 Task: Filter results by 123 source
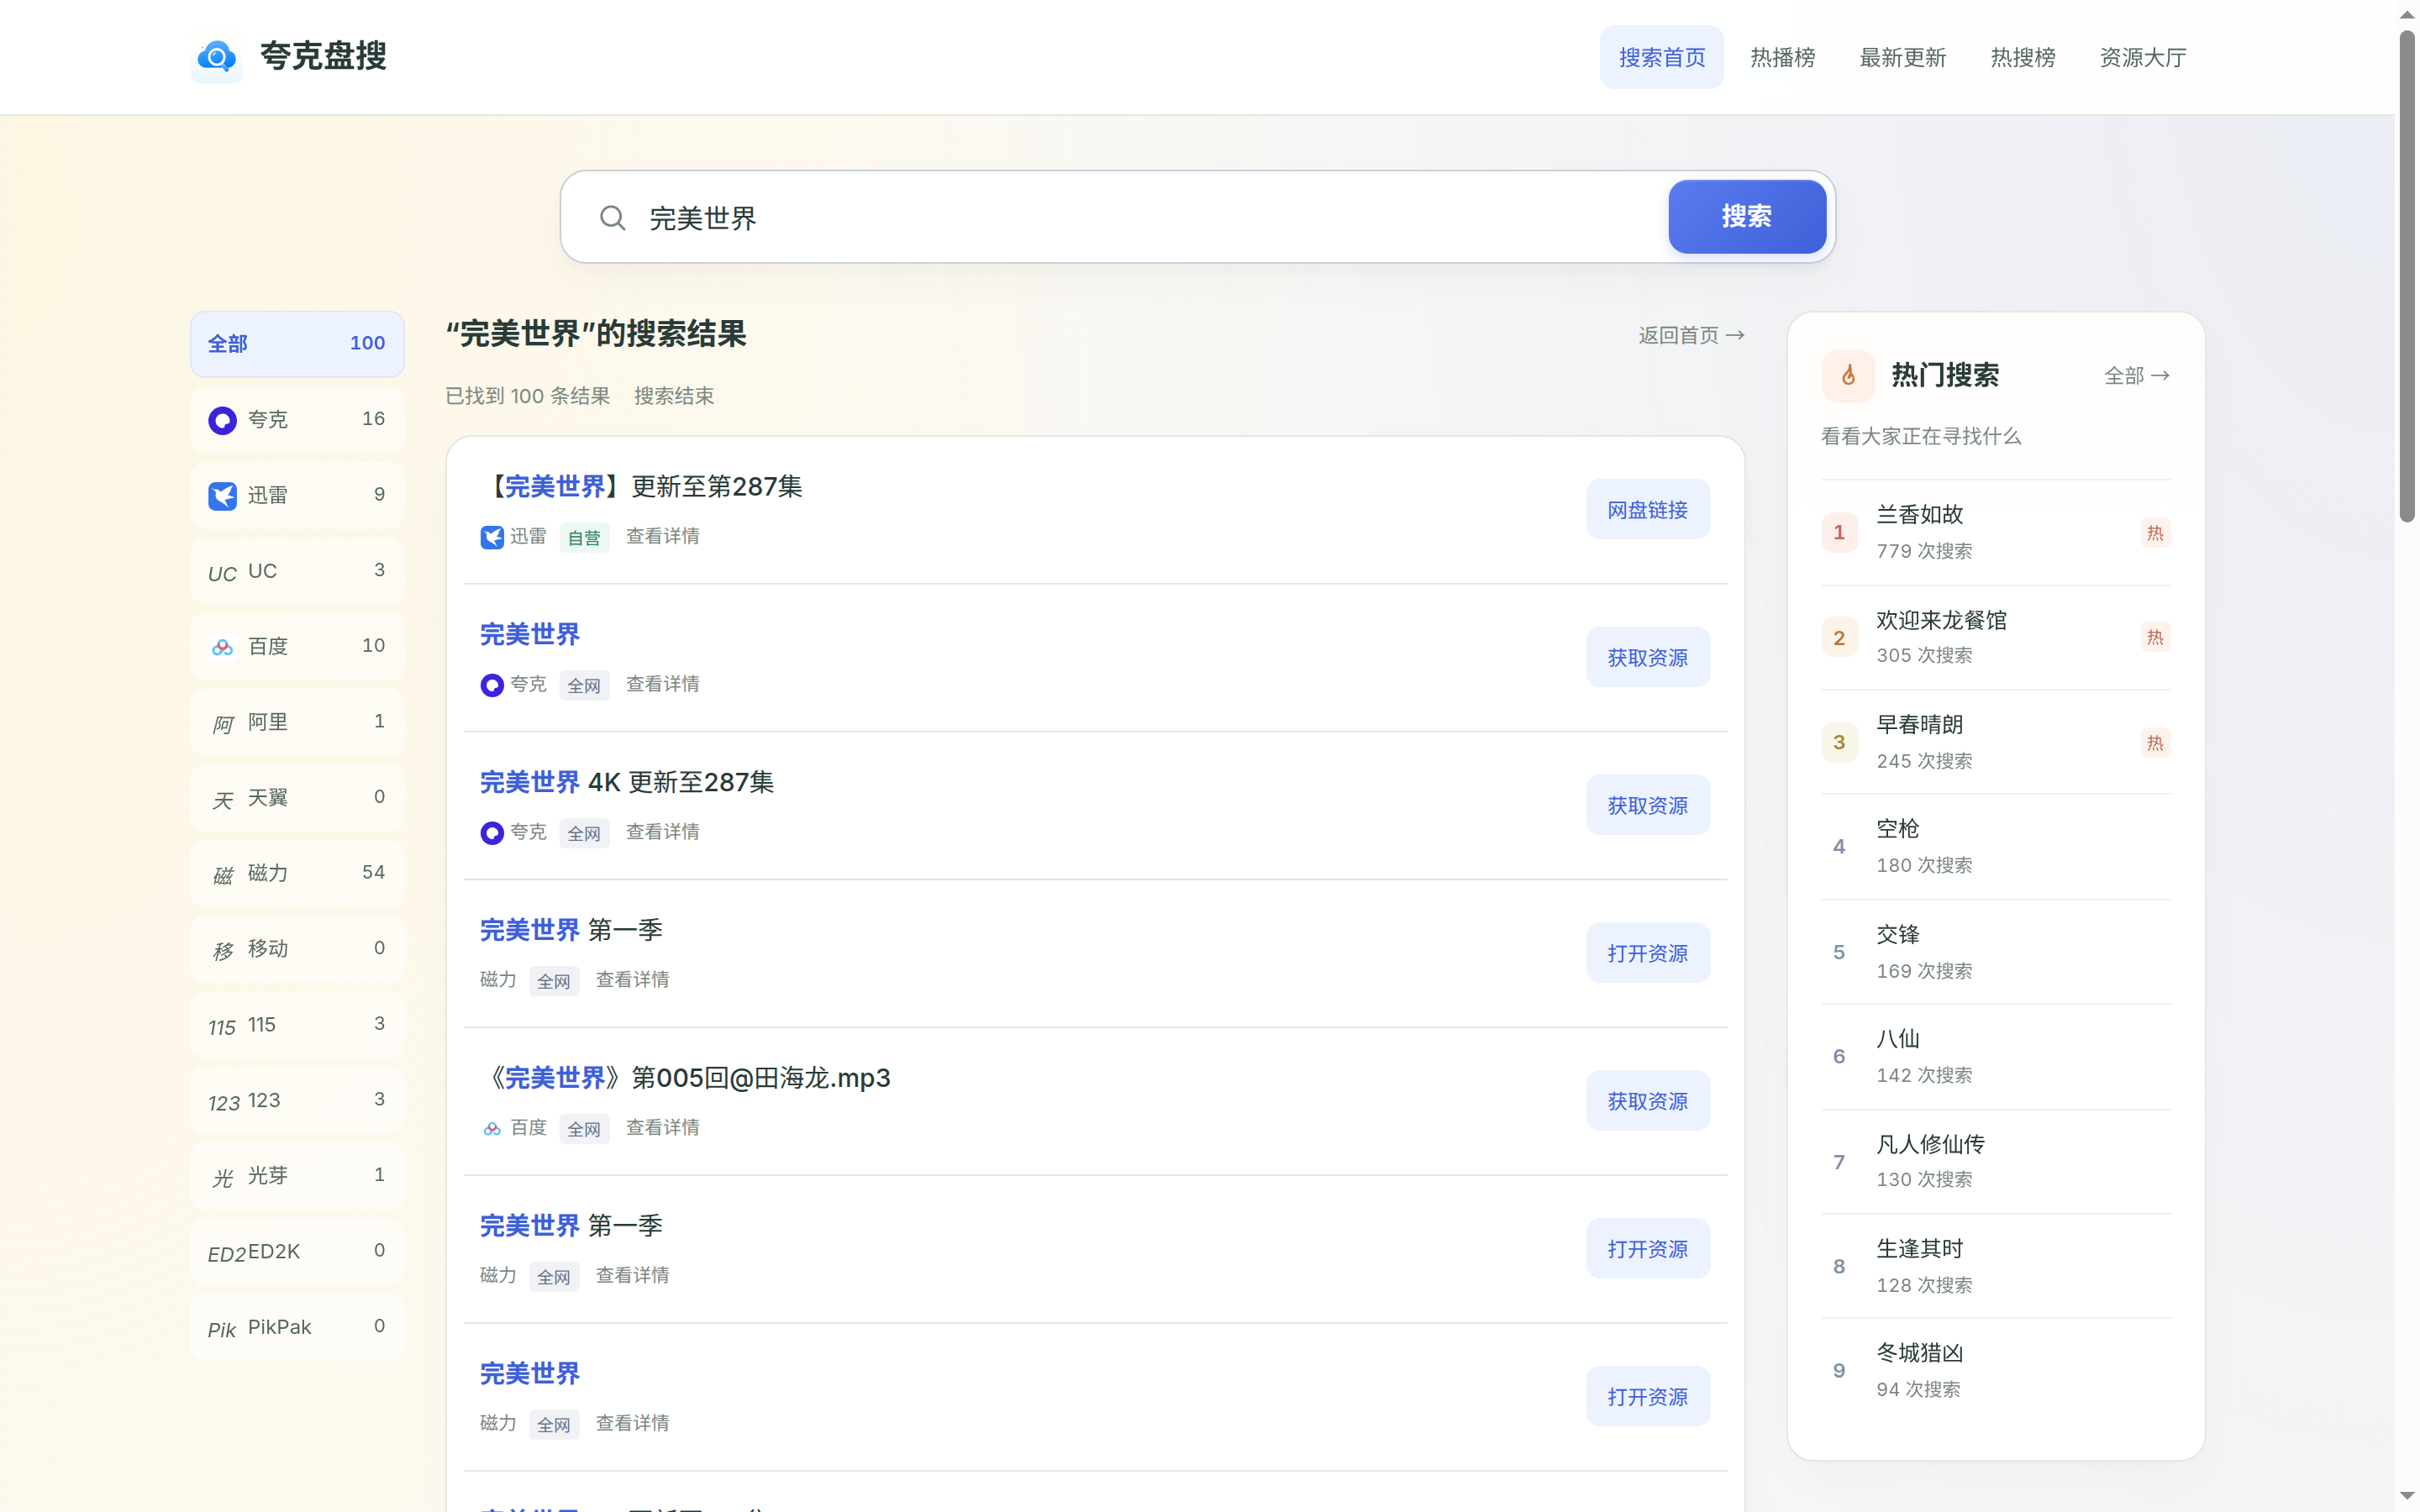pyautogui.click(x=297, y=1101)
